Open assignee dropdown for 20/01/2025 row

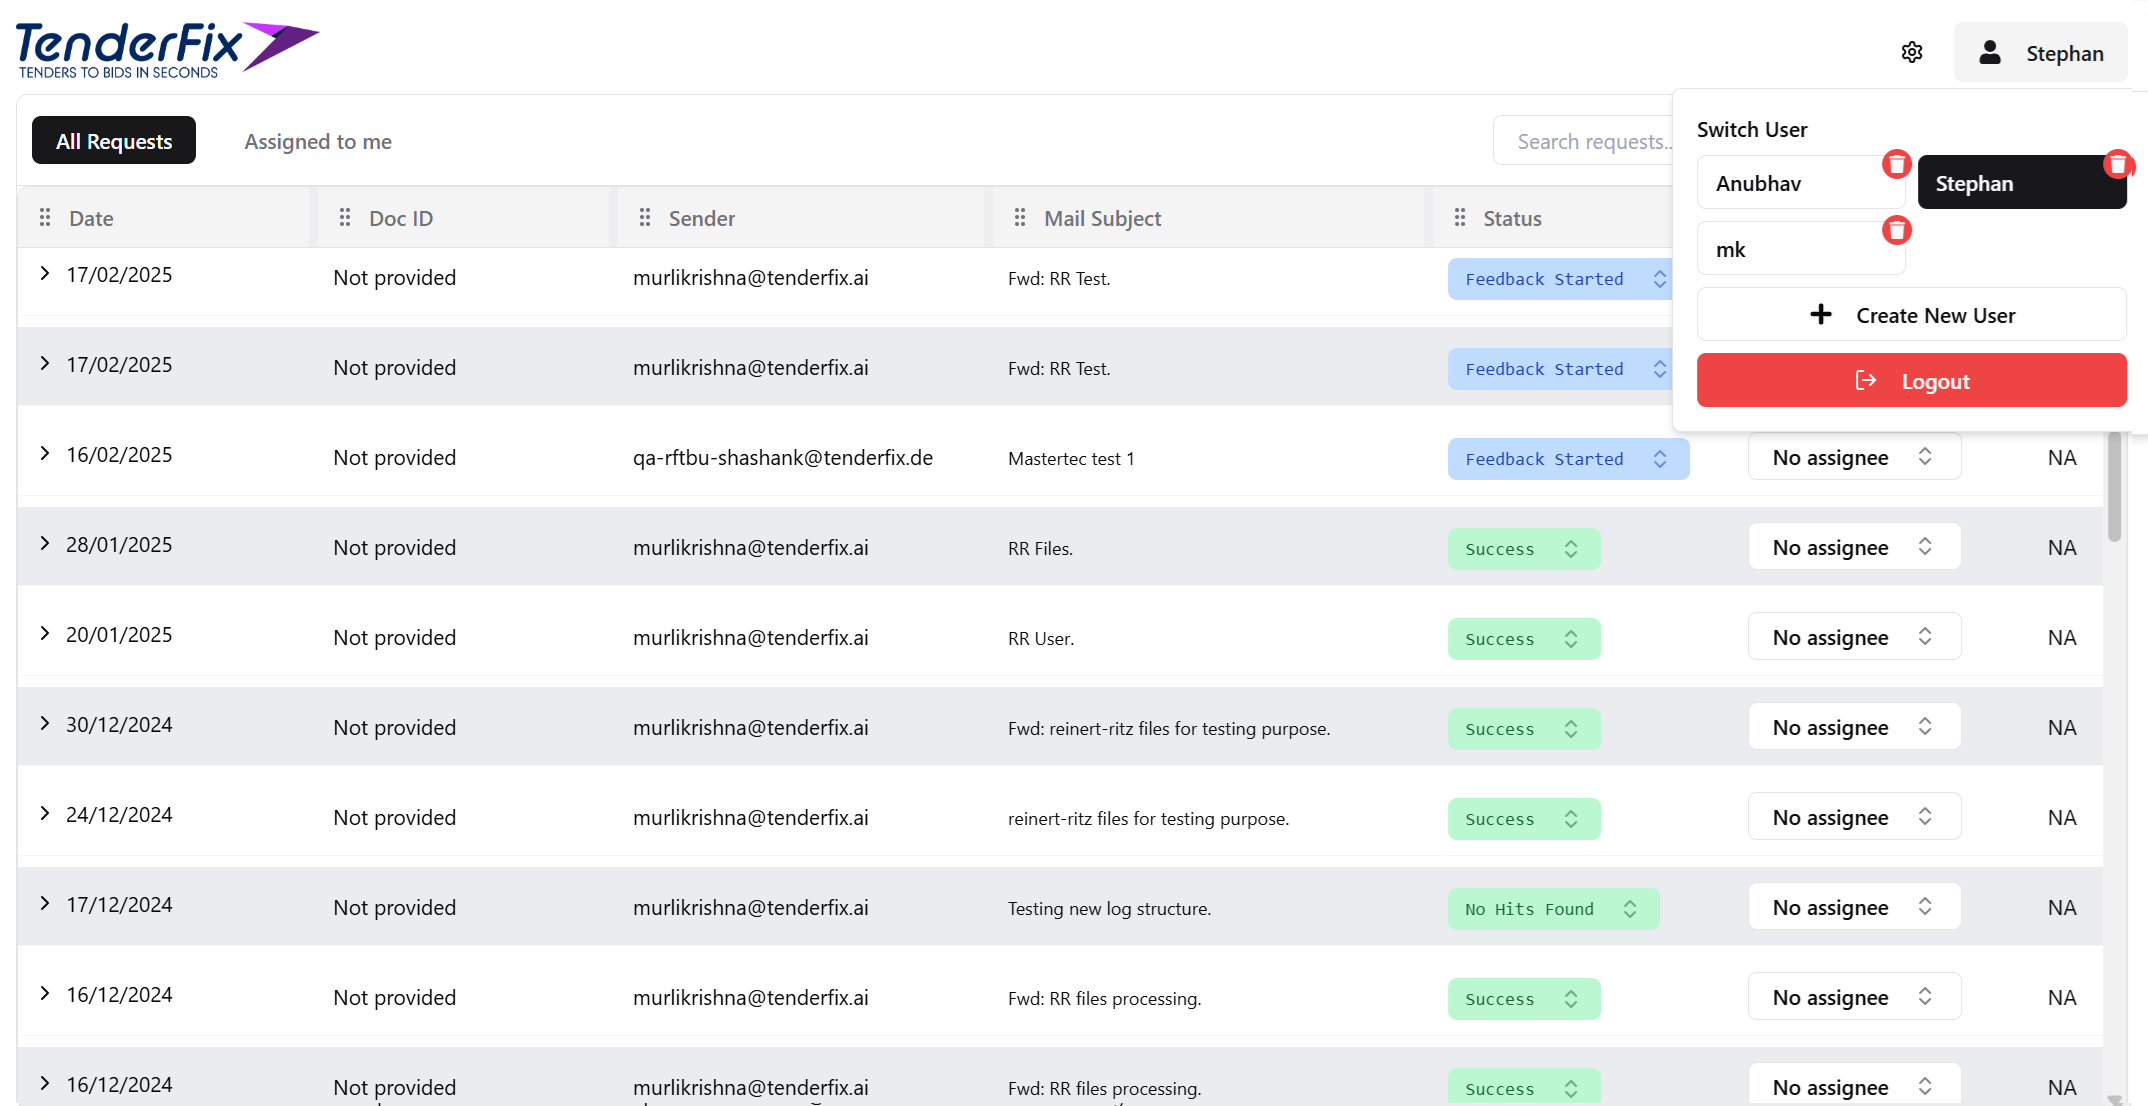1854,637
